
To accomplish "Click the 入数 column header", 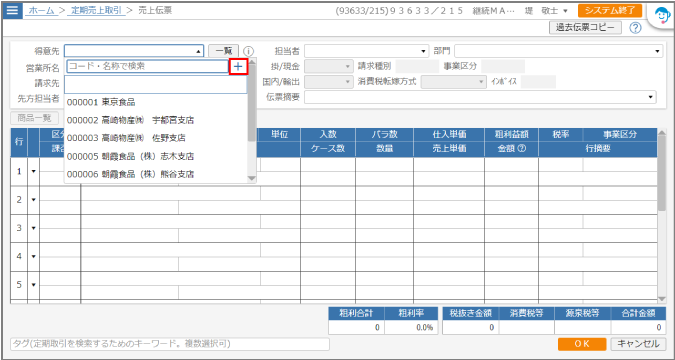I will [x=328, y=134].
